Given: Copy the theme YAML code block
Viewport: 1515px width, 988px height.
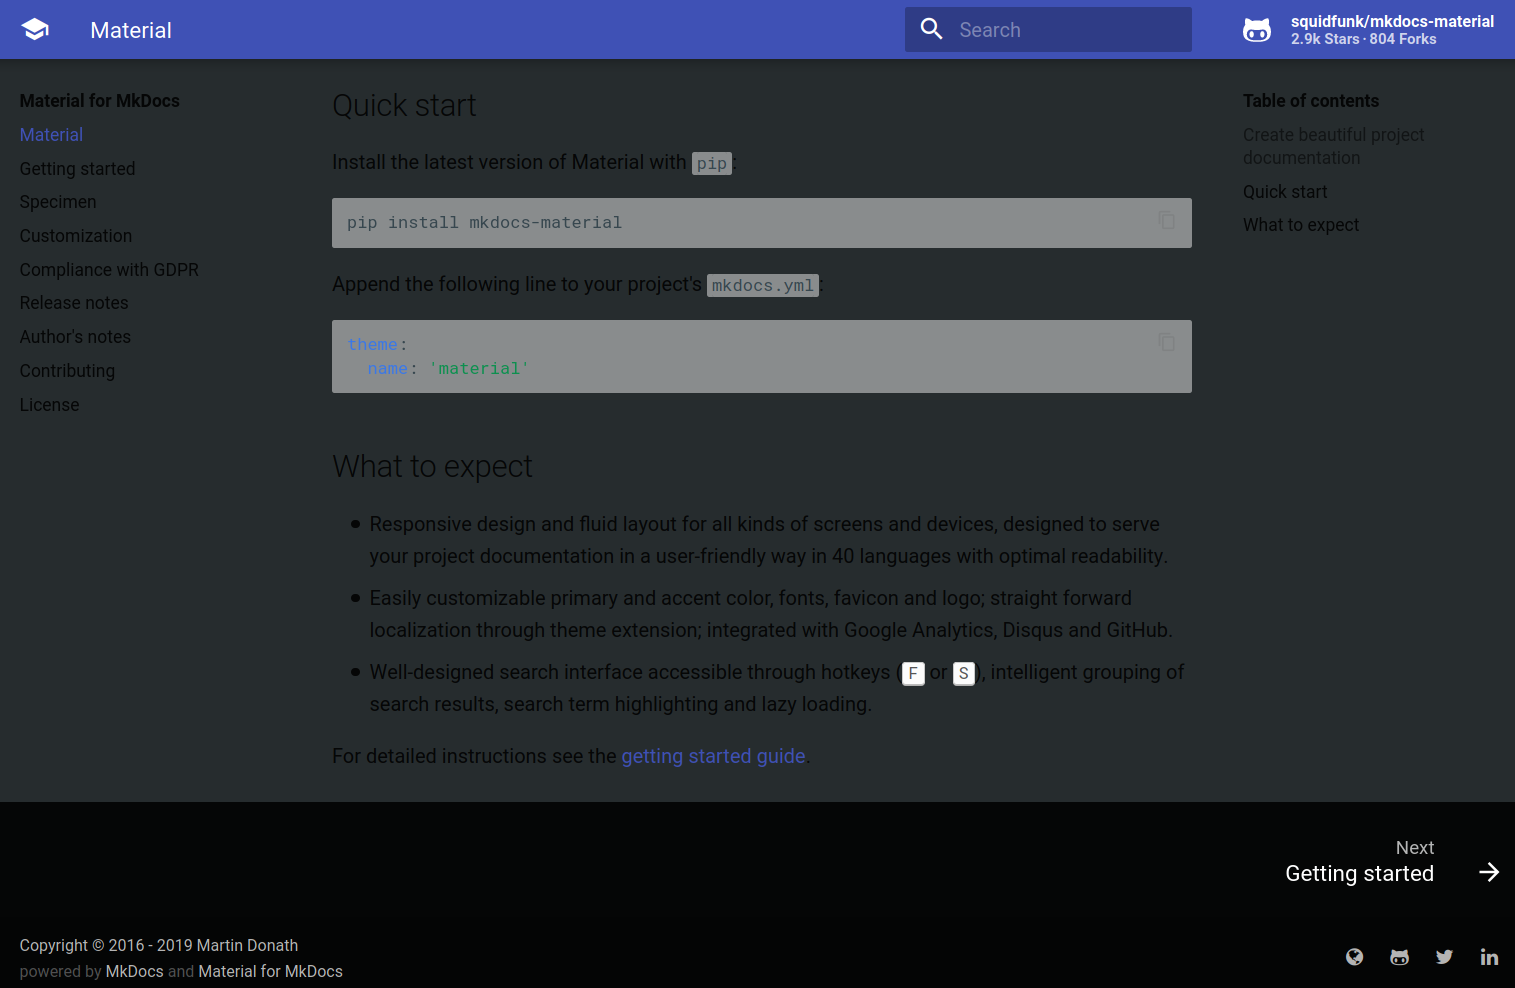Looking at the screenshot, I should 1166,341.
